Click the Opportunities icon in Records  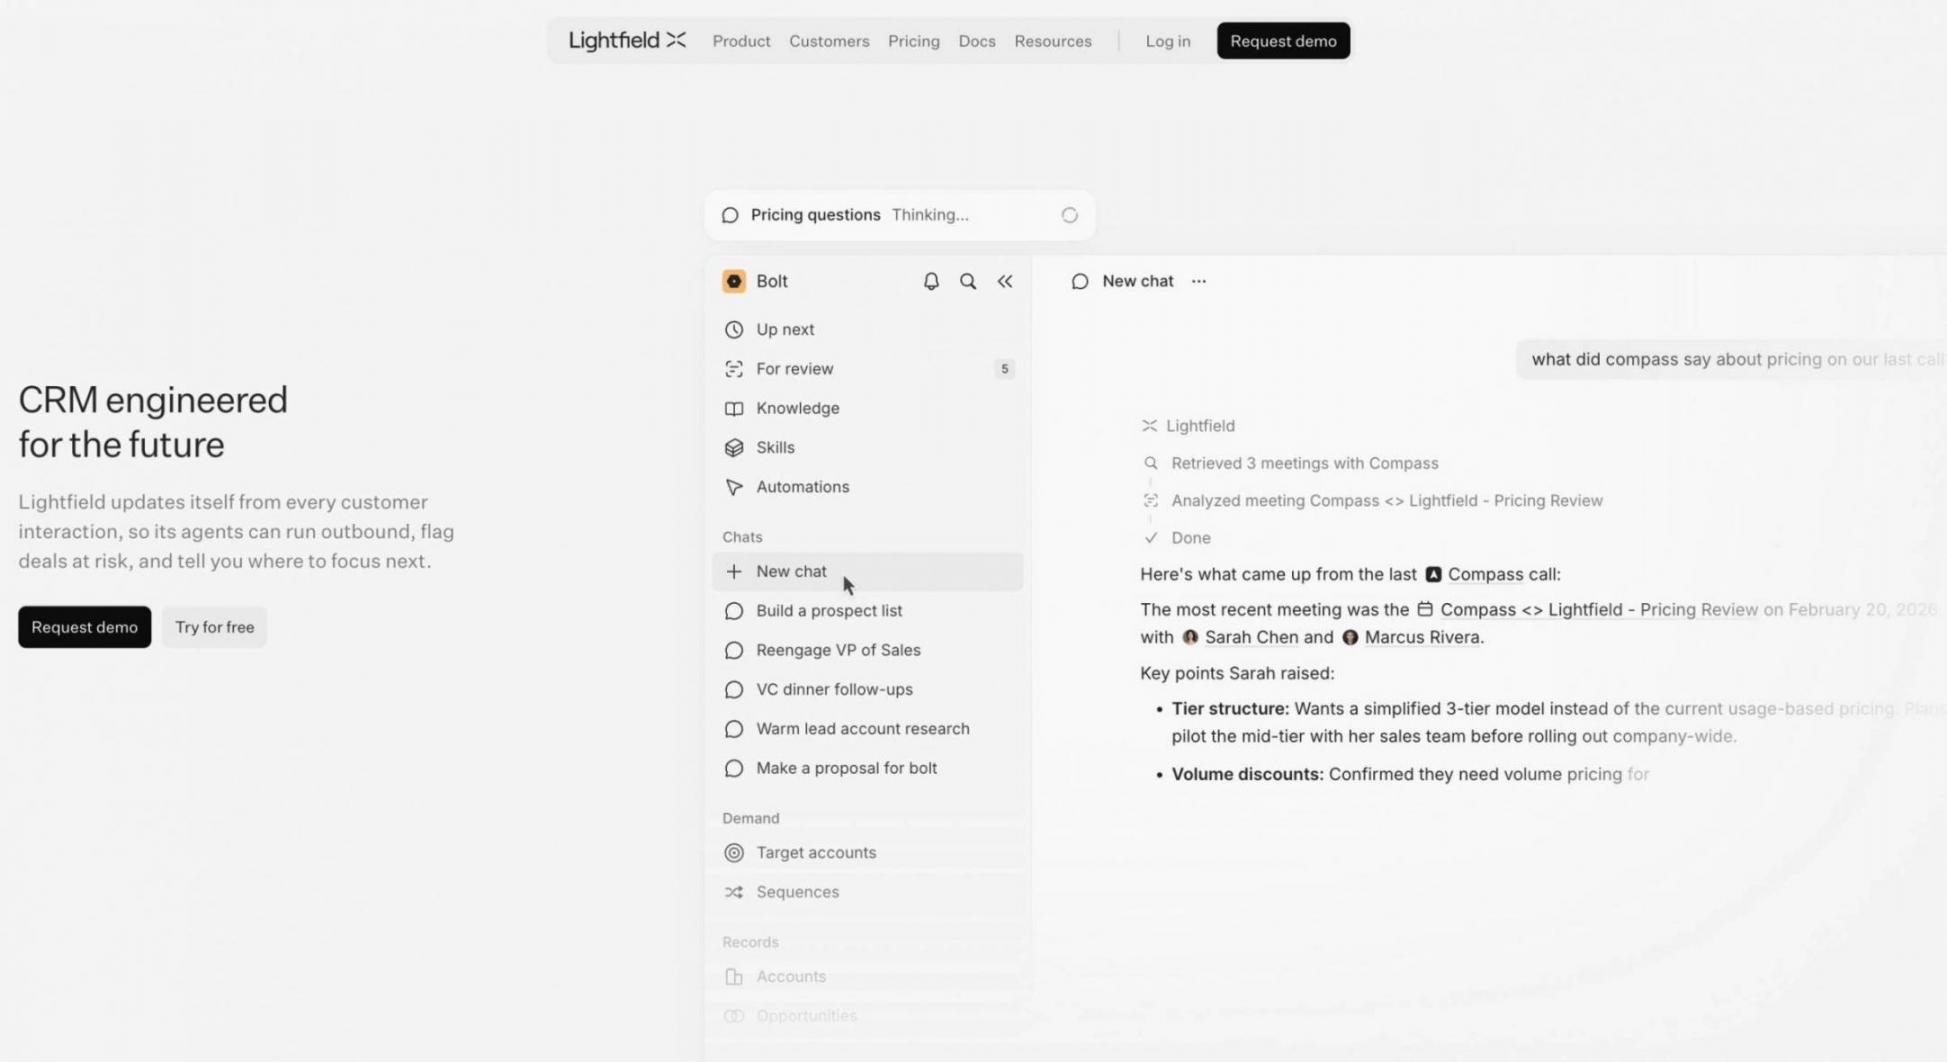[x=734, y=1016]
